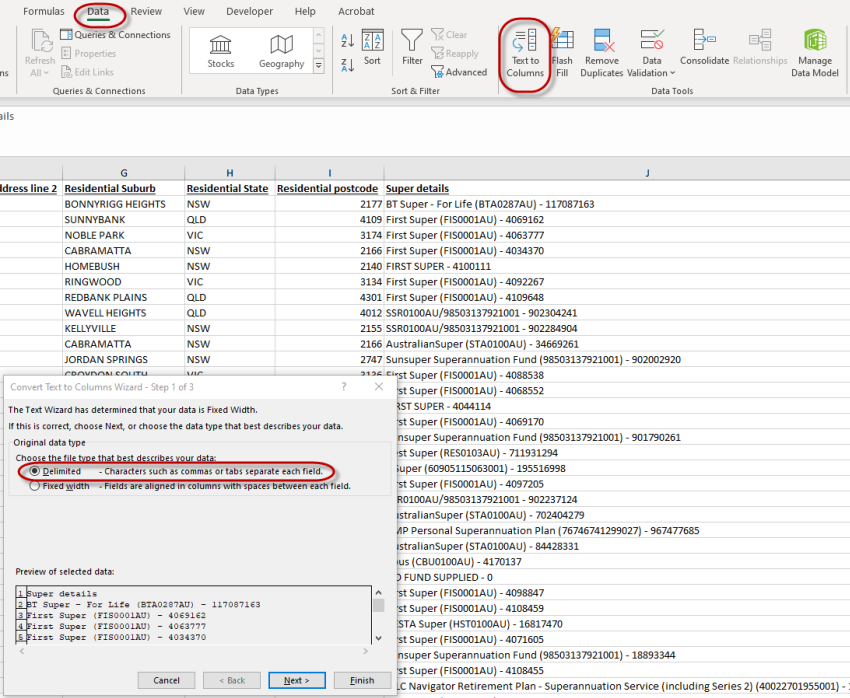Open the Help tab

[x=305, y=11]
